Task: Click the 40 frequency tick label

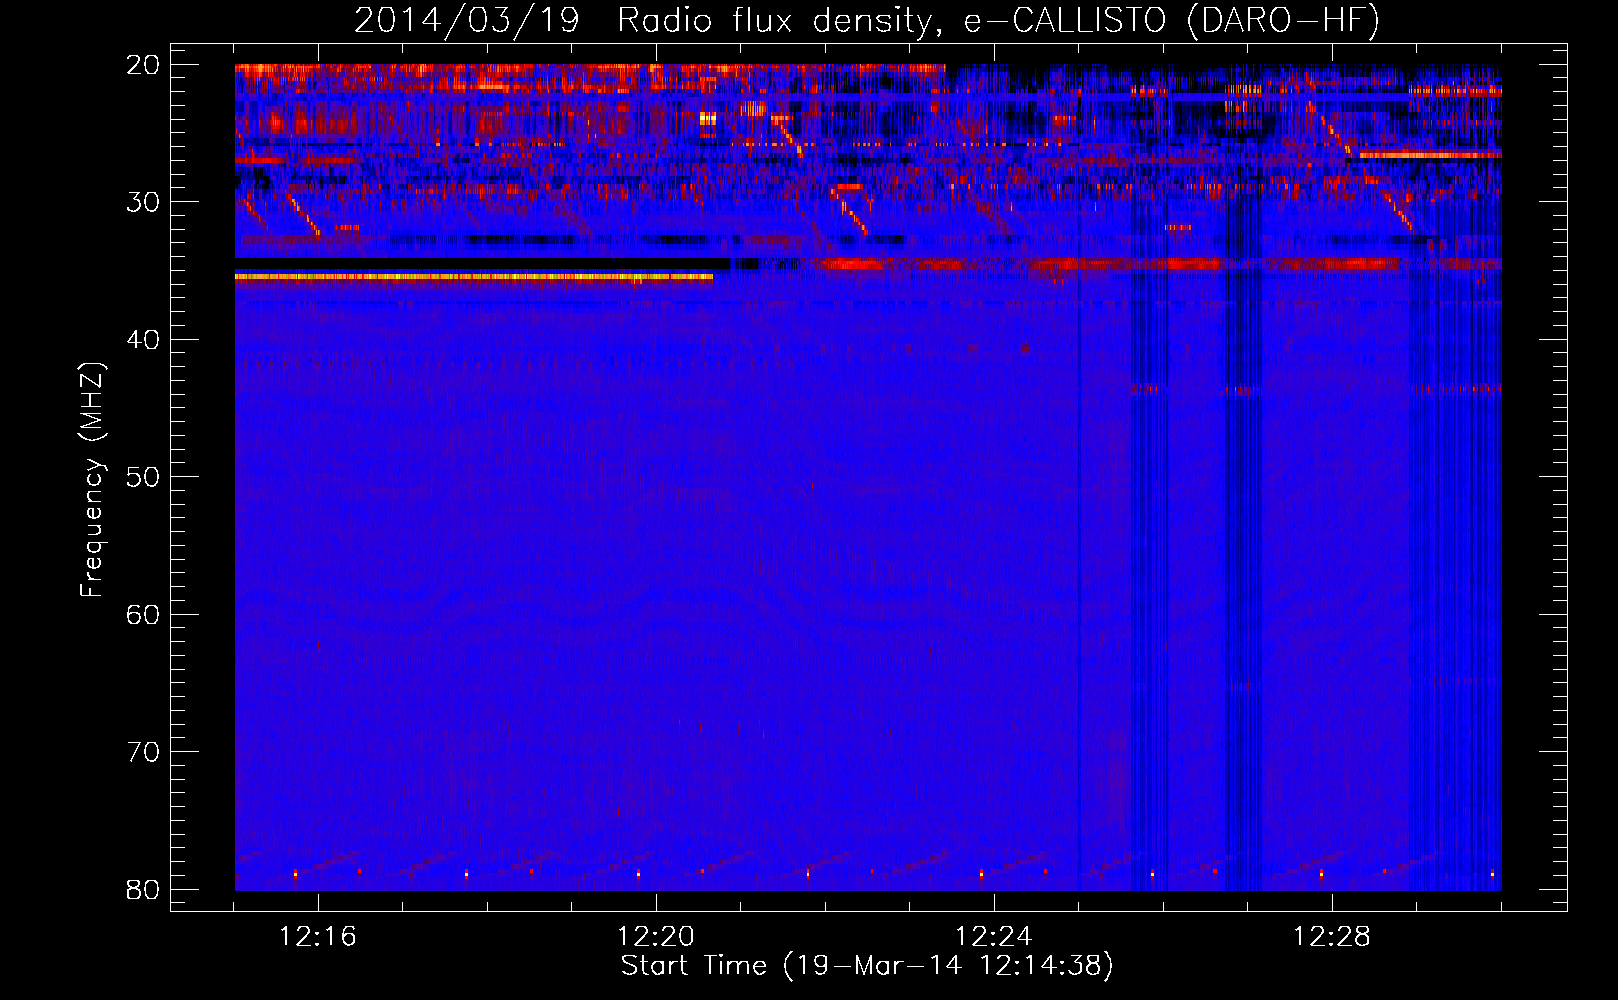Action: pyautogui.click(x=144, y=340)
